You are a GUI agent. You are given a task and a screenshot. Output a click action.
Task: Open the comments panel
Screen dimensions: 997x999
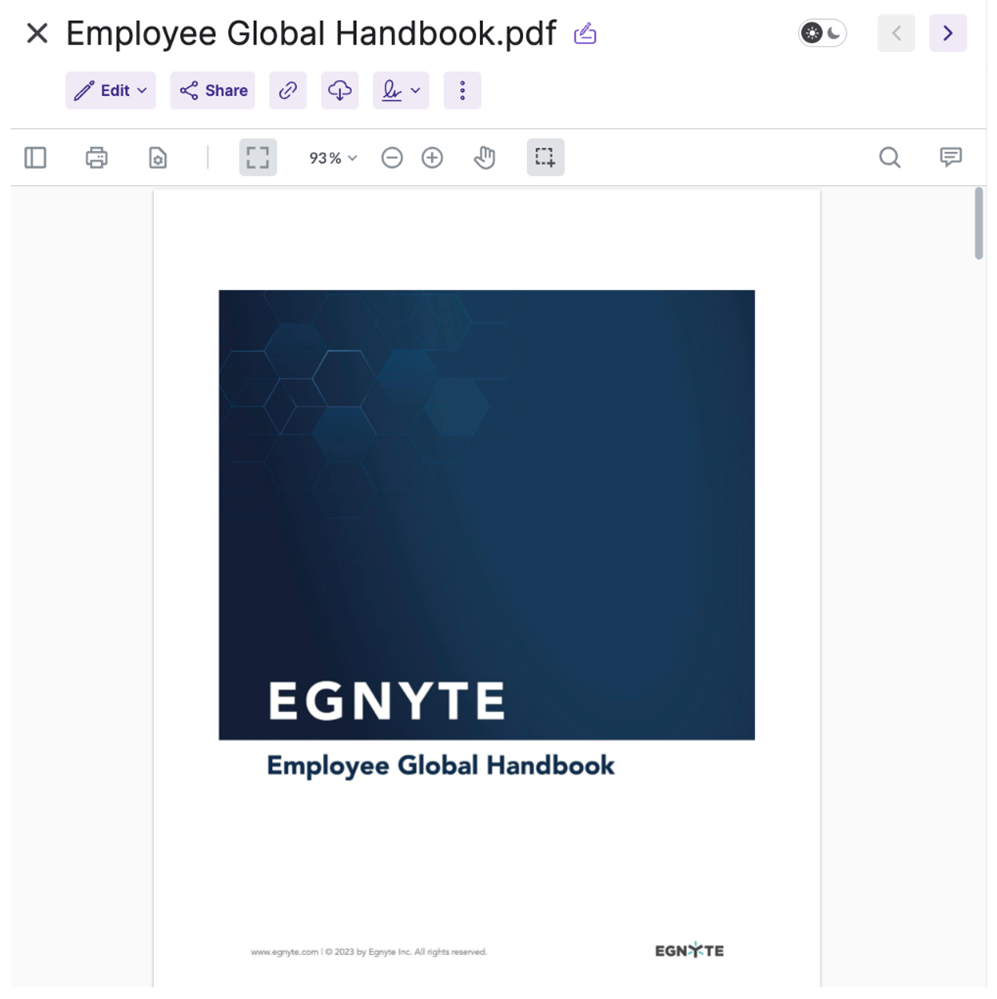coord(950,157)
